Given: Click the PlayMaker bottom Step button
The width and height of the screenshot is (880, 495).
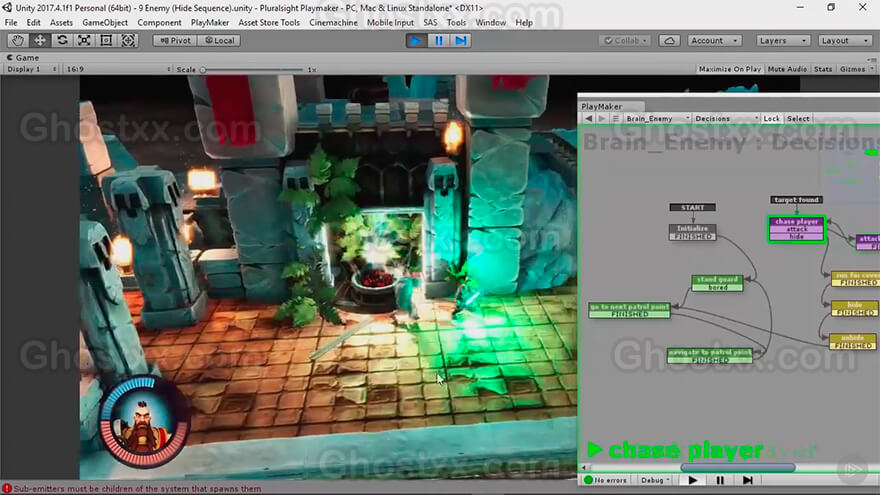Looking at the screenshot, I should (747, 480).
